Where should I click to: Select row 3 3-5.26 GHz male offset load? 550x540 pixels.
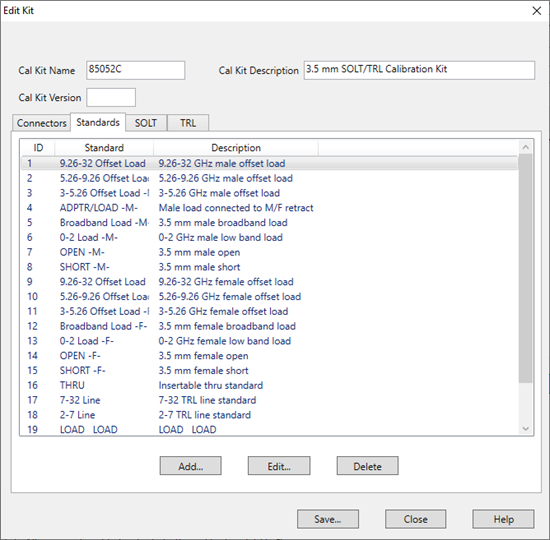click(x=269, y=193)
